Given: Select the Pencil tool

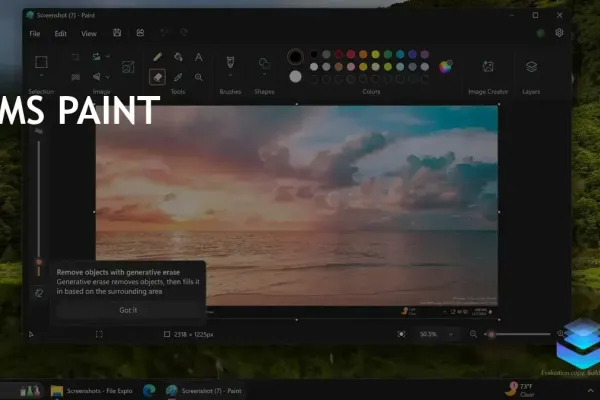Looking at the screenshot, I should 157,57.
